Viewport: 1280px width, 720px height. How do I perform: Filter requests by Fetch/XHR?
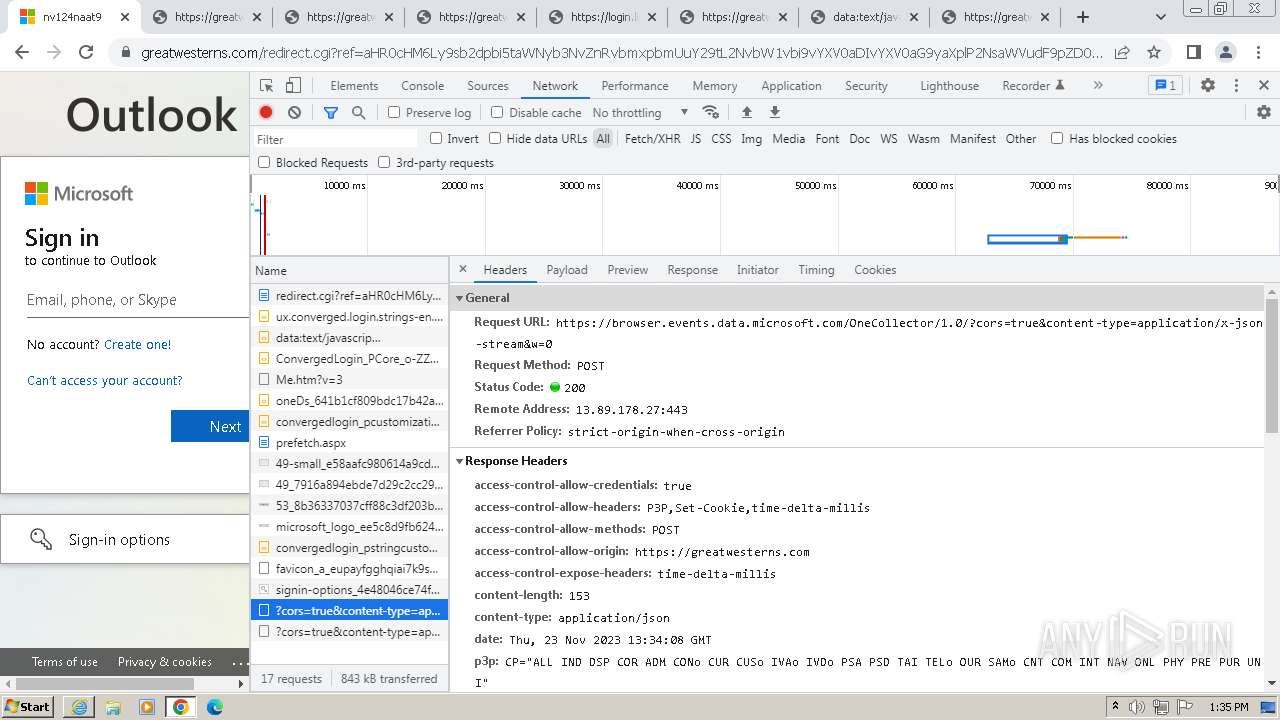tap(652, 139)
